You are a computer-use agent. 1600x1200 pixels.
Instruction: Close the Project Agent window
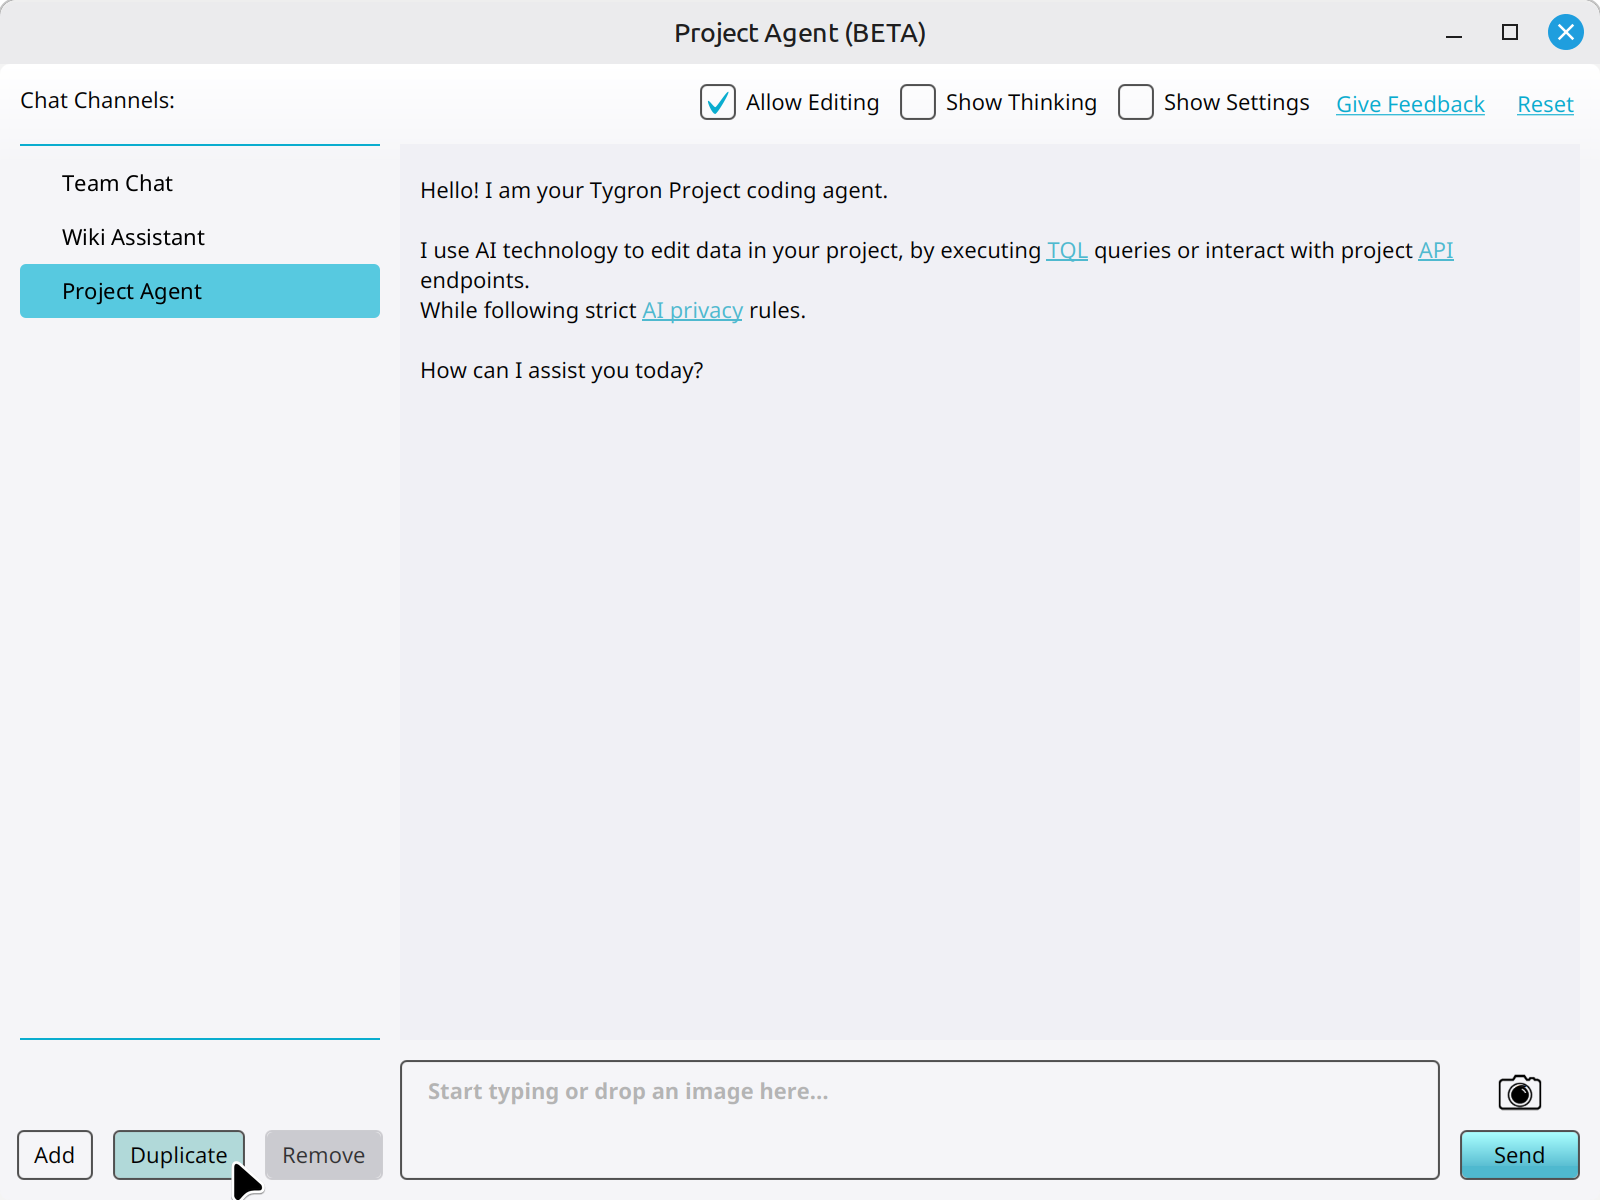point(1565,32)
